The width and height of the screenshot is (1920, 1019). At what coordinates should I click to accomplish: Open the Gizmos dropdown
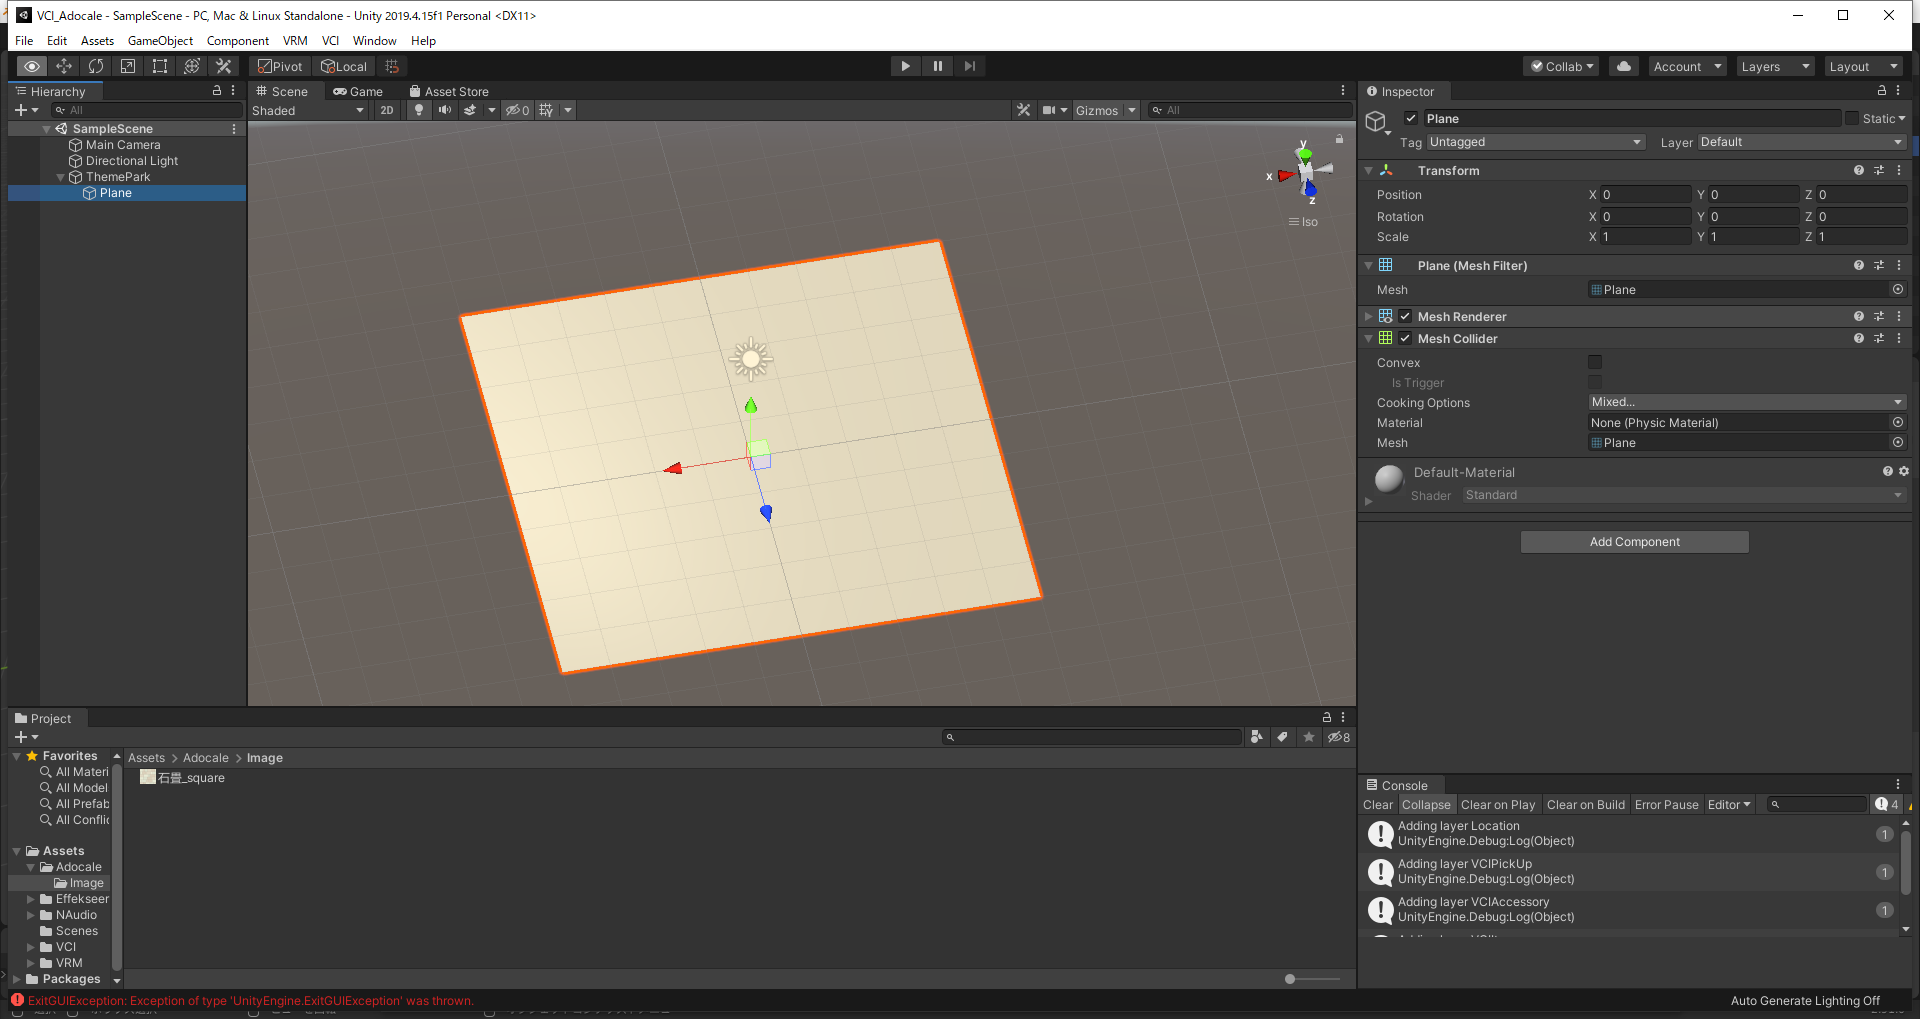pyautogui.click(x=1106, y=110)
